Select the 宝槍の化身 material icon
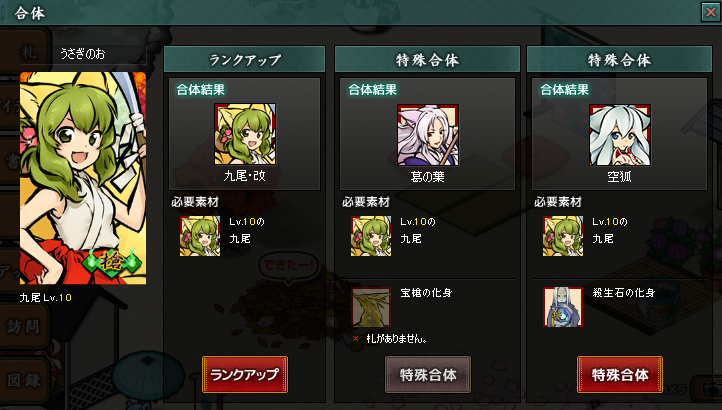 [x=371, y=307]
